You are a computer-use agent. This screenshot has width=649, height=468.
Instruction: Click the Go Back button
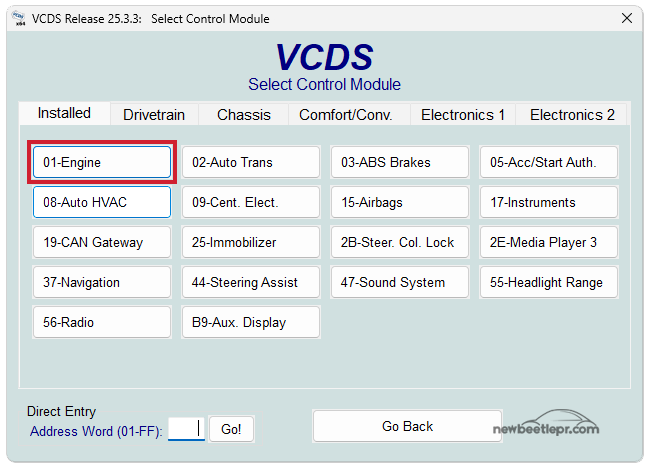tap(407, 426)
